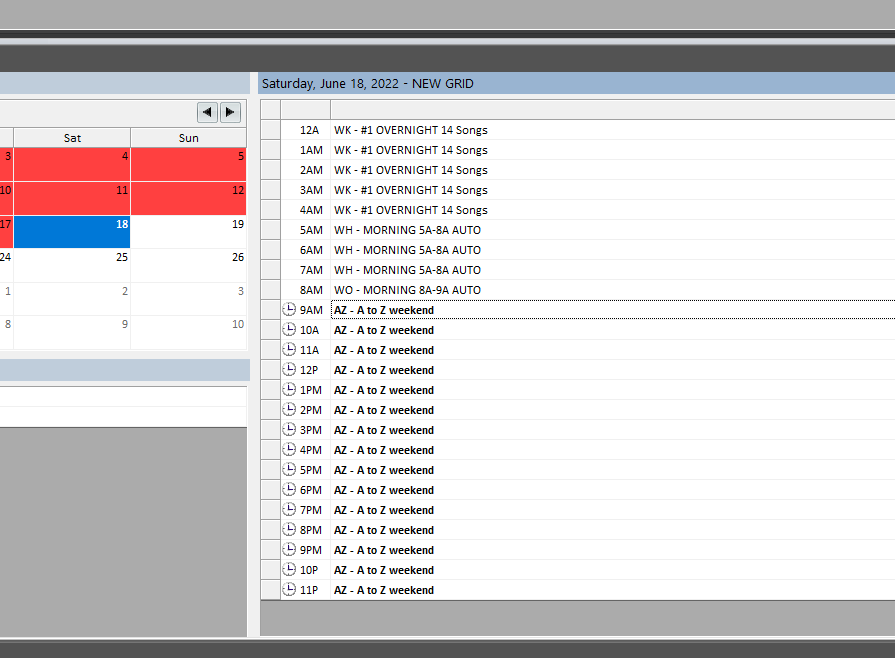Click the previous month arrow button
This screenshot has height=658, width=895.
point(207,112)
